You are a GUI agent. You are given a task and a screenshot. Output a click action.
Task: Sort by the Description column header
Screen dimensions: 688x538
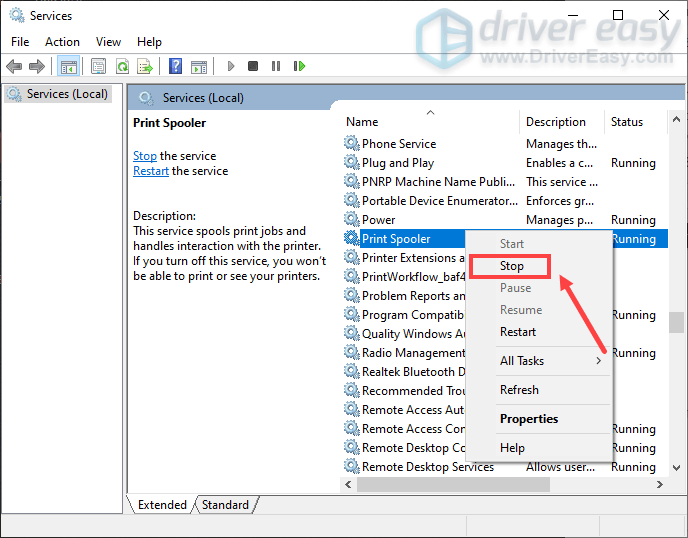(x=562, y=122)
